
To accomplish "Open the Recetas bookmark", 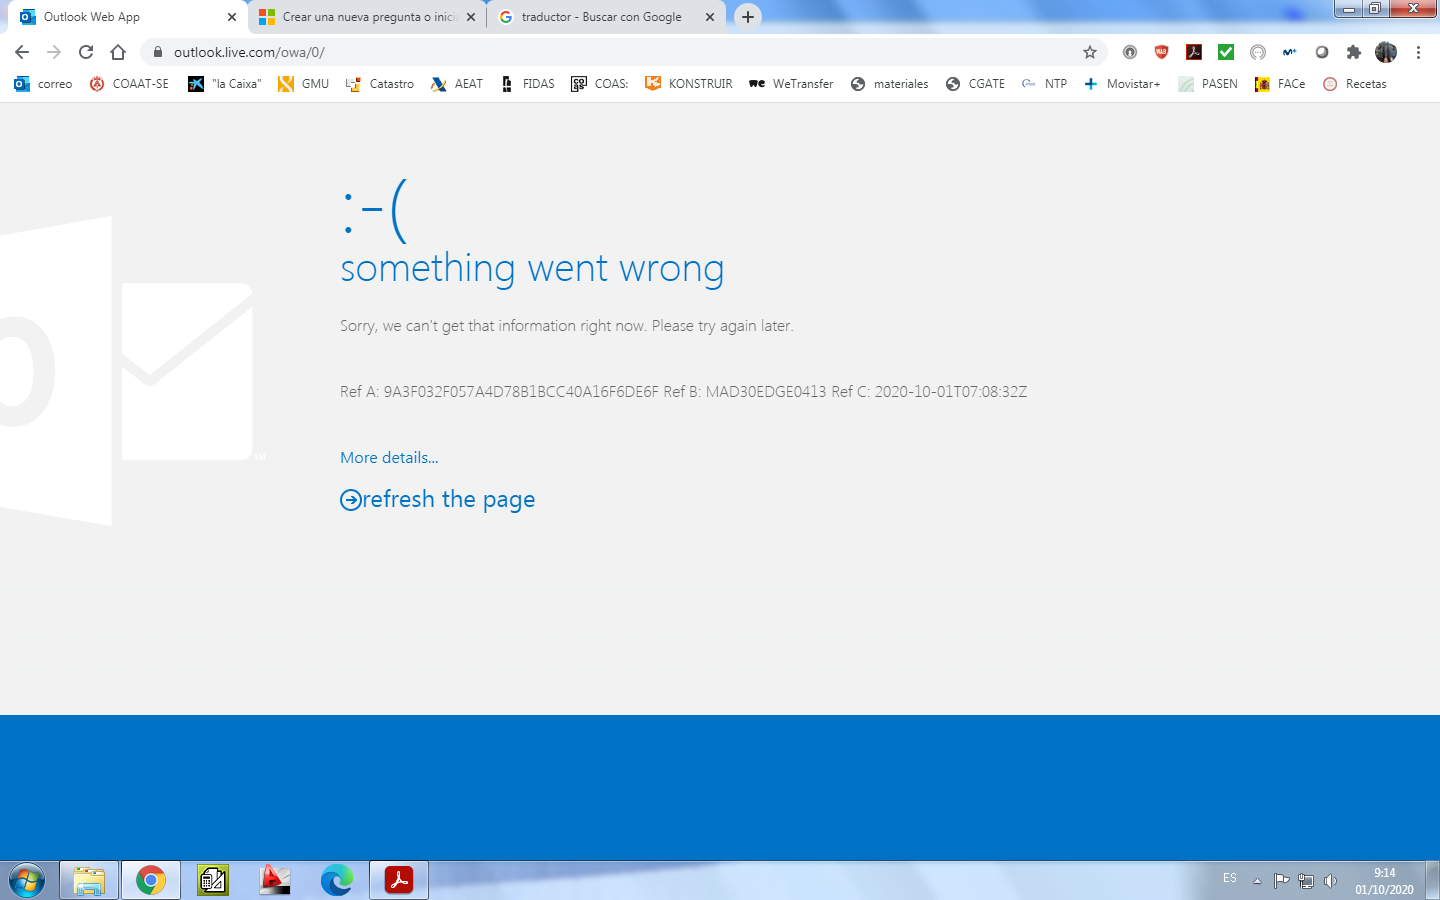I will tap(1355, 84).
